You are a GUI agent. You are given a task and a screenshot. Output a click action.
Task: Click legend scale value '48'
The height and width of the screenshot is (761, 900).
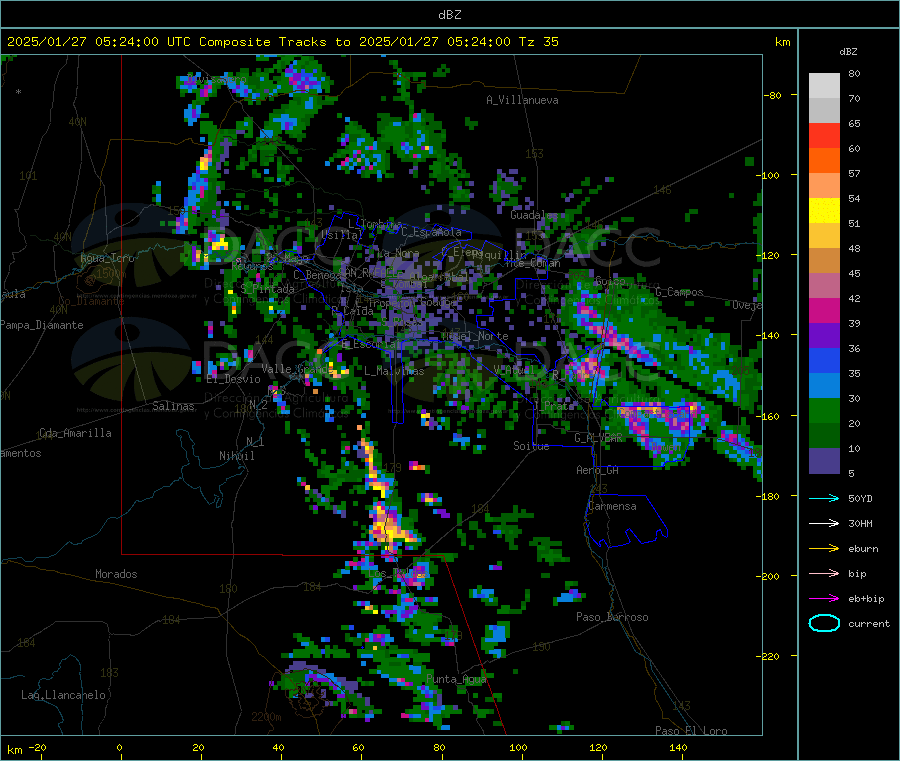click(x=854, y=249)
